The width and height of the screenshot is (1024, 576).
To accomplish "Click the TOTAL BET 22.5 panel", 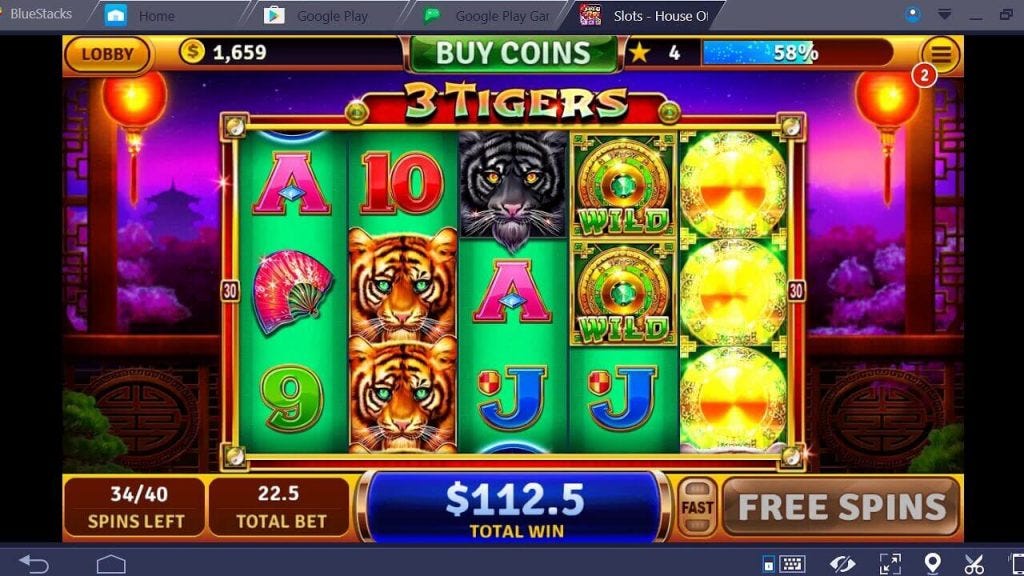I will coord(279,507).
